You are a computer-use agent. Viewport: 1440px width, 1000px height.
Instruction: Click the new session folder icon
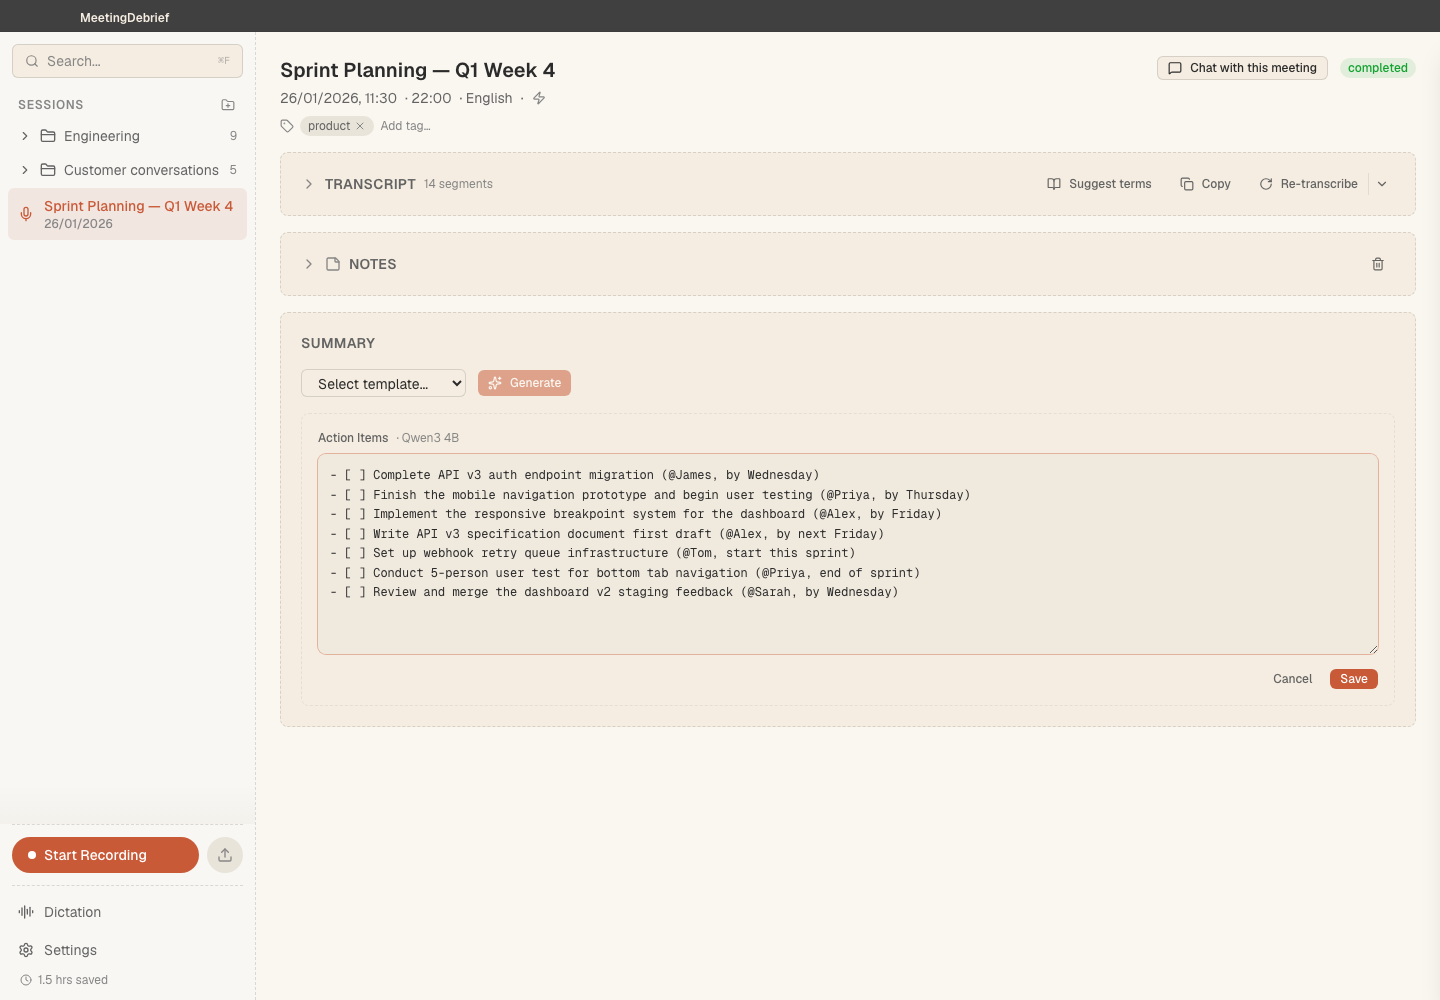pos(228,105)
